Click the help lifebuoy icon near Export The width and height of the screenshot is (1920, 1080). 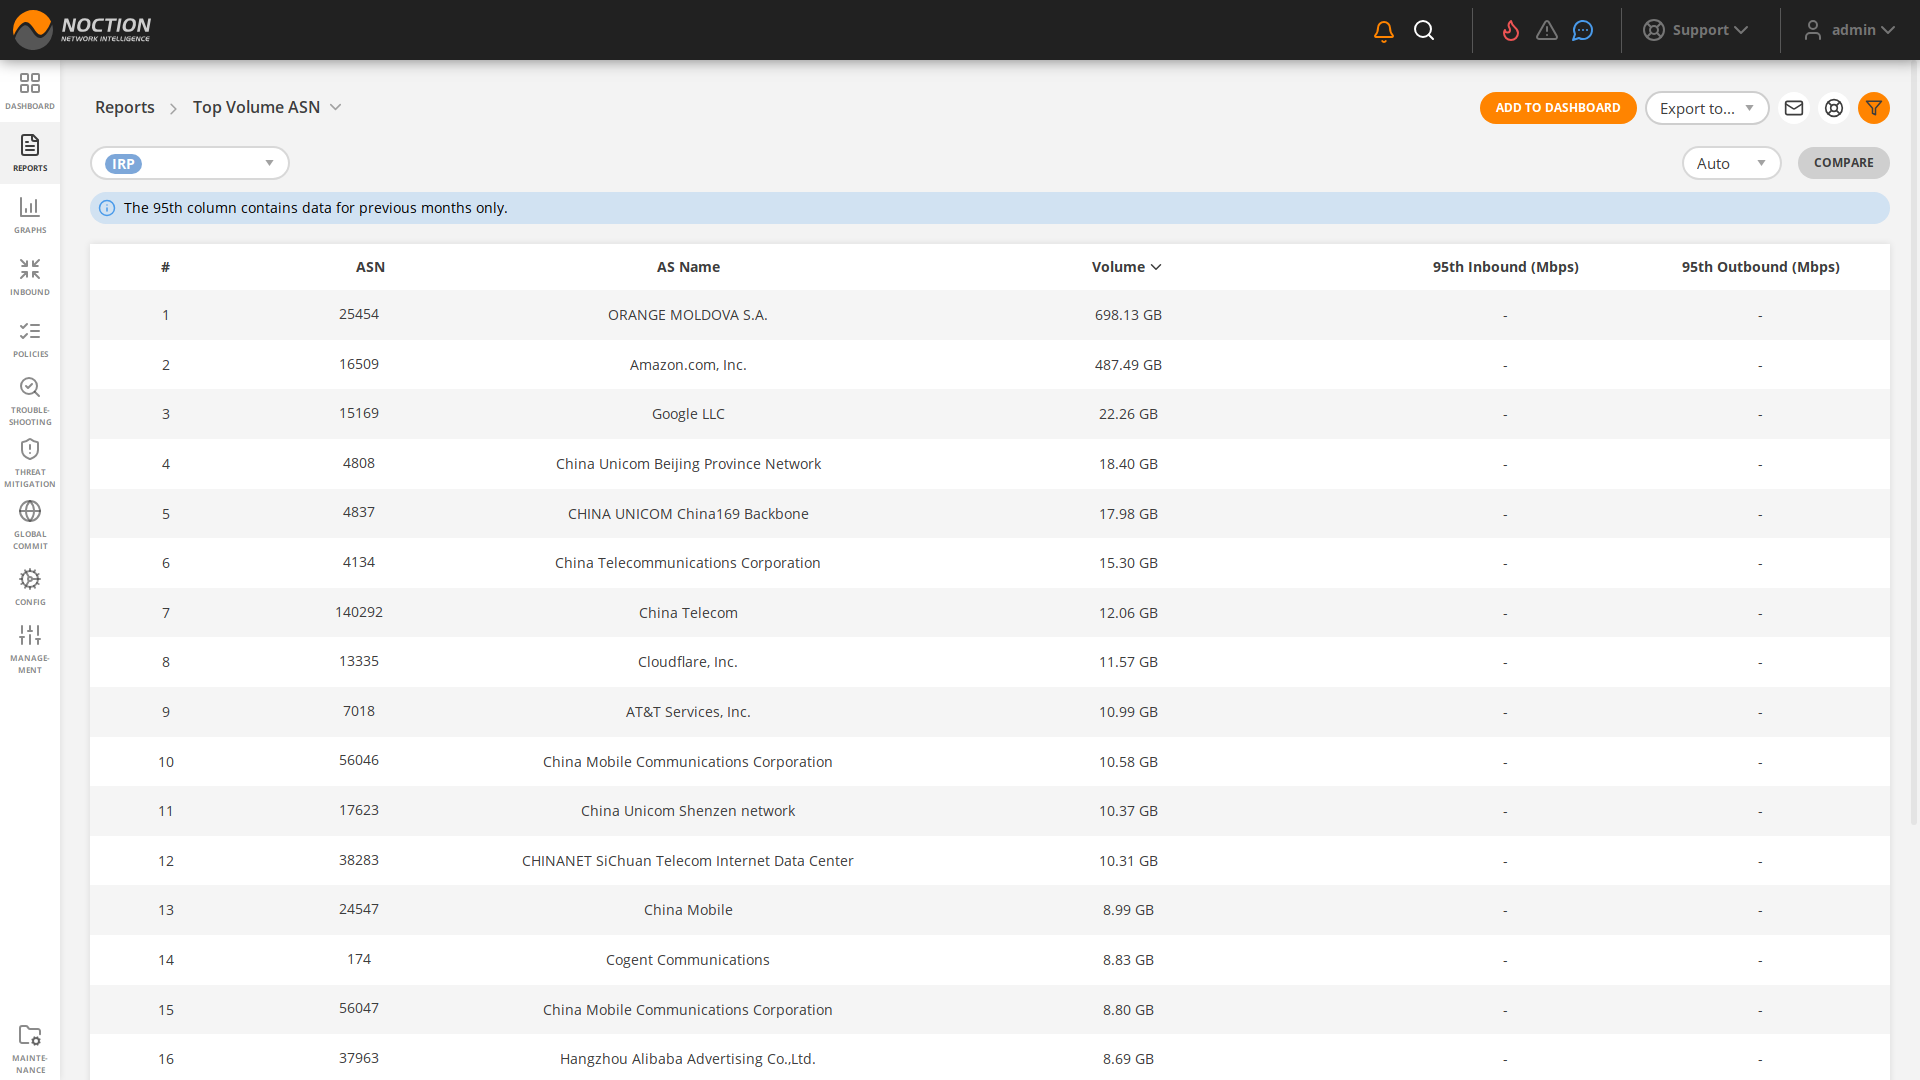[x=1834, y=108]
